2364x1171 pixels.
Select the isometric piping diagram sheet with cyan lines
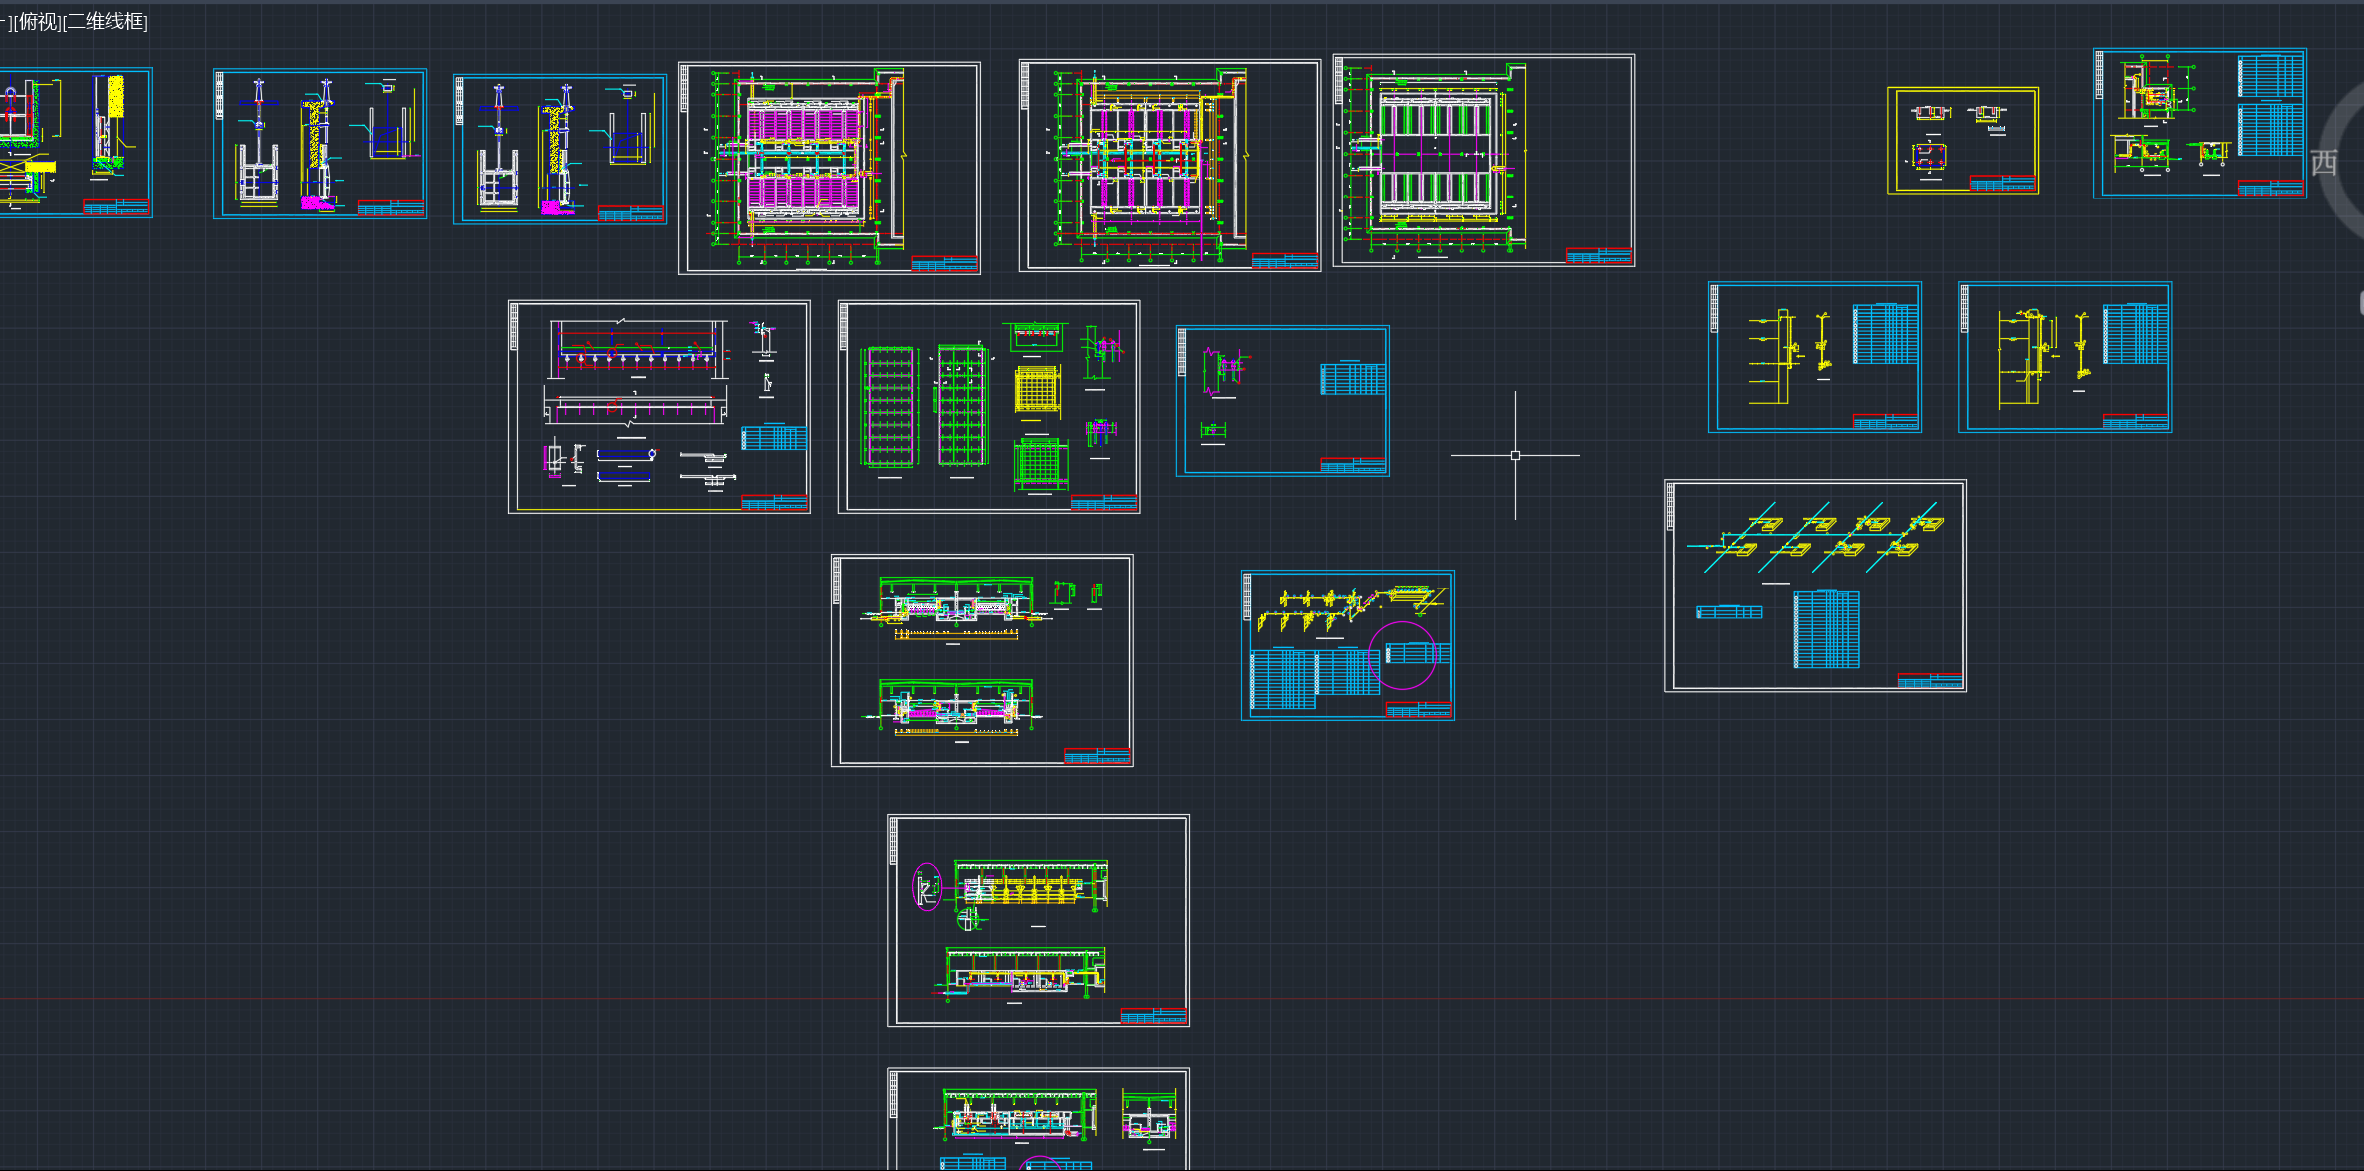point(1815,585)
